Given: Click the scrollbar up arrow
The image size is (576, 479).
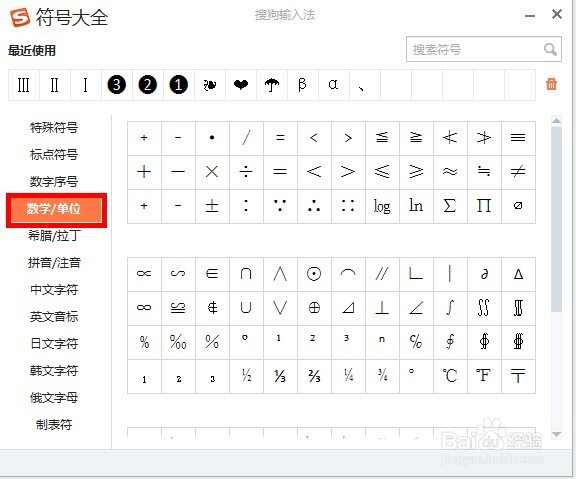Looking at the screenshot, I should click(557, 120).
